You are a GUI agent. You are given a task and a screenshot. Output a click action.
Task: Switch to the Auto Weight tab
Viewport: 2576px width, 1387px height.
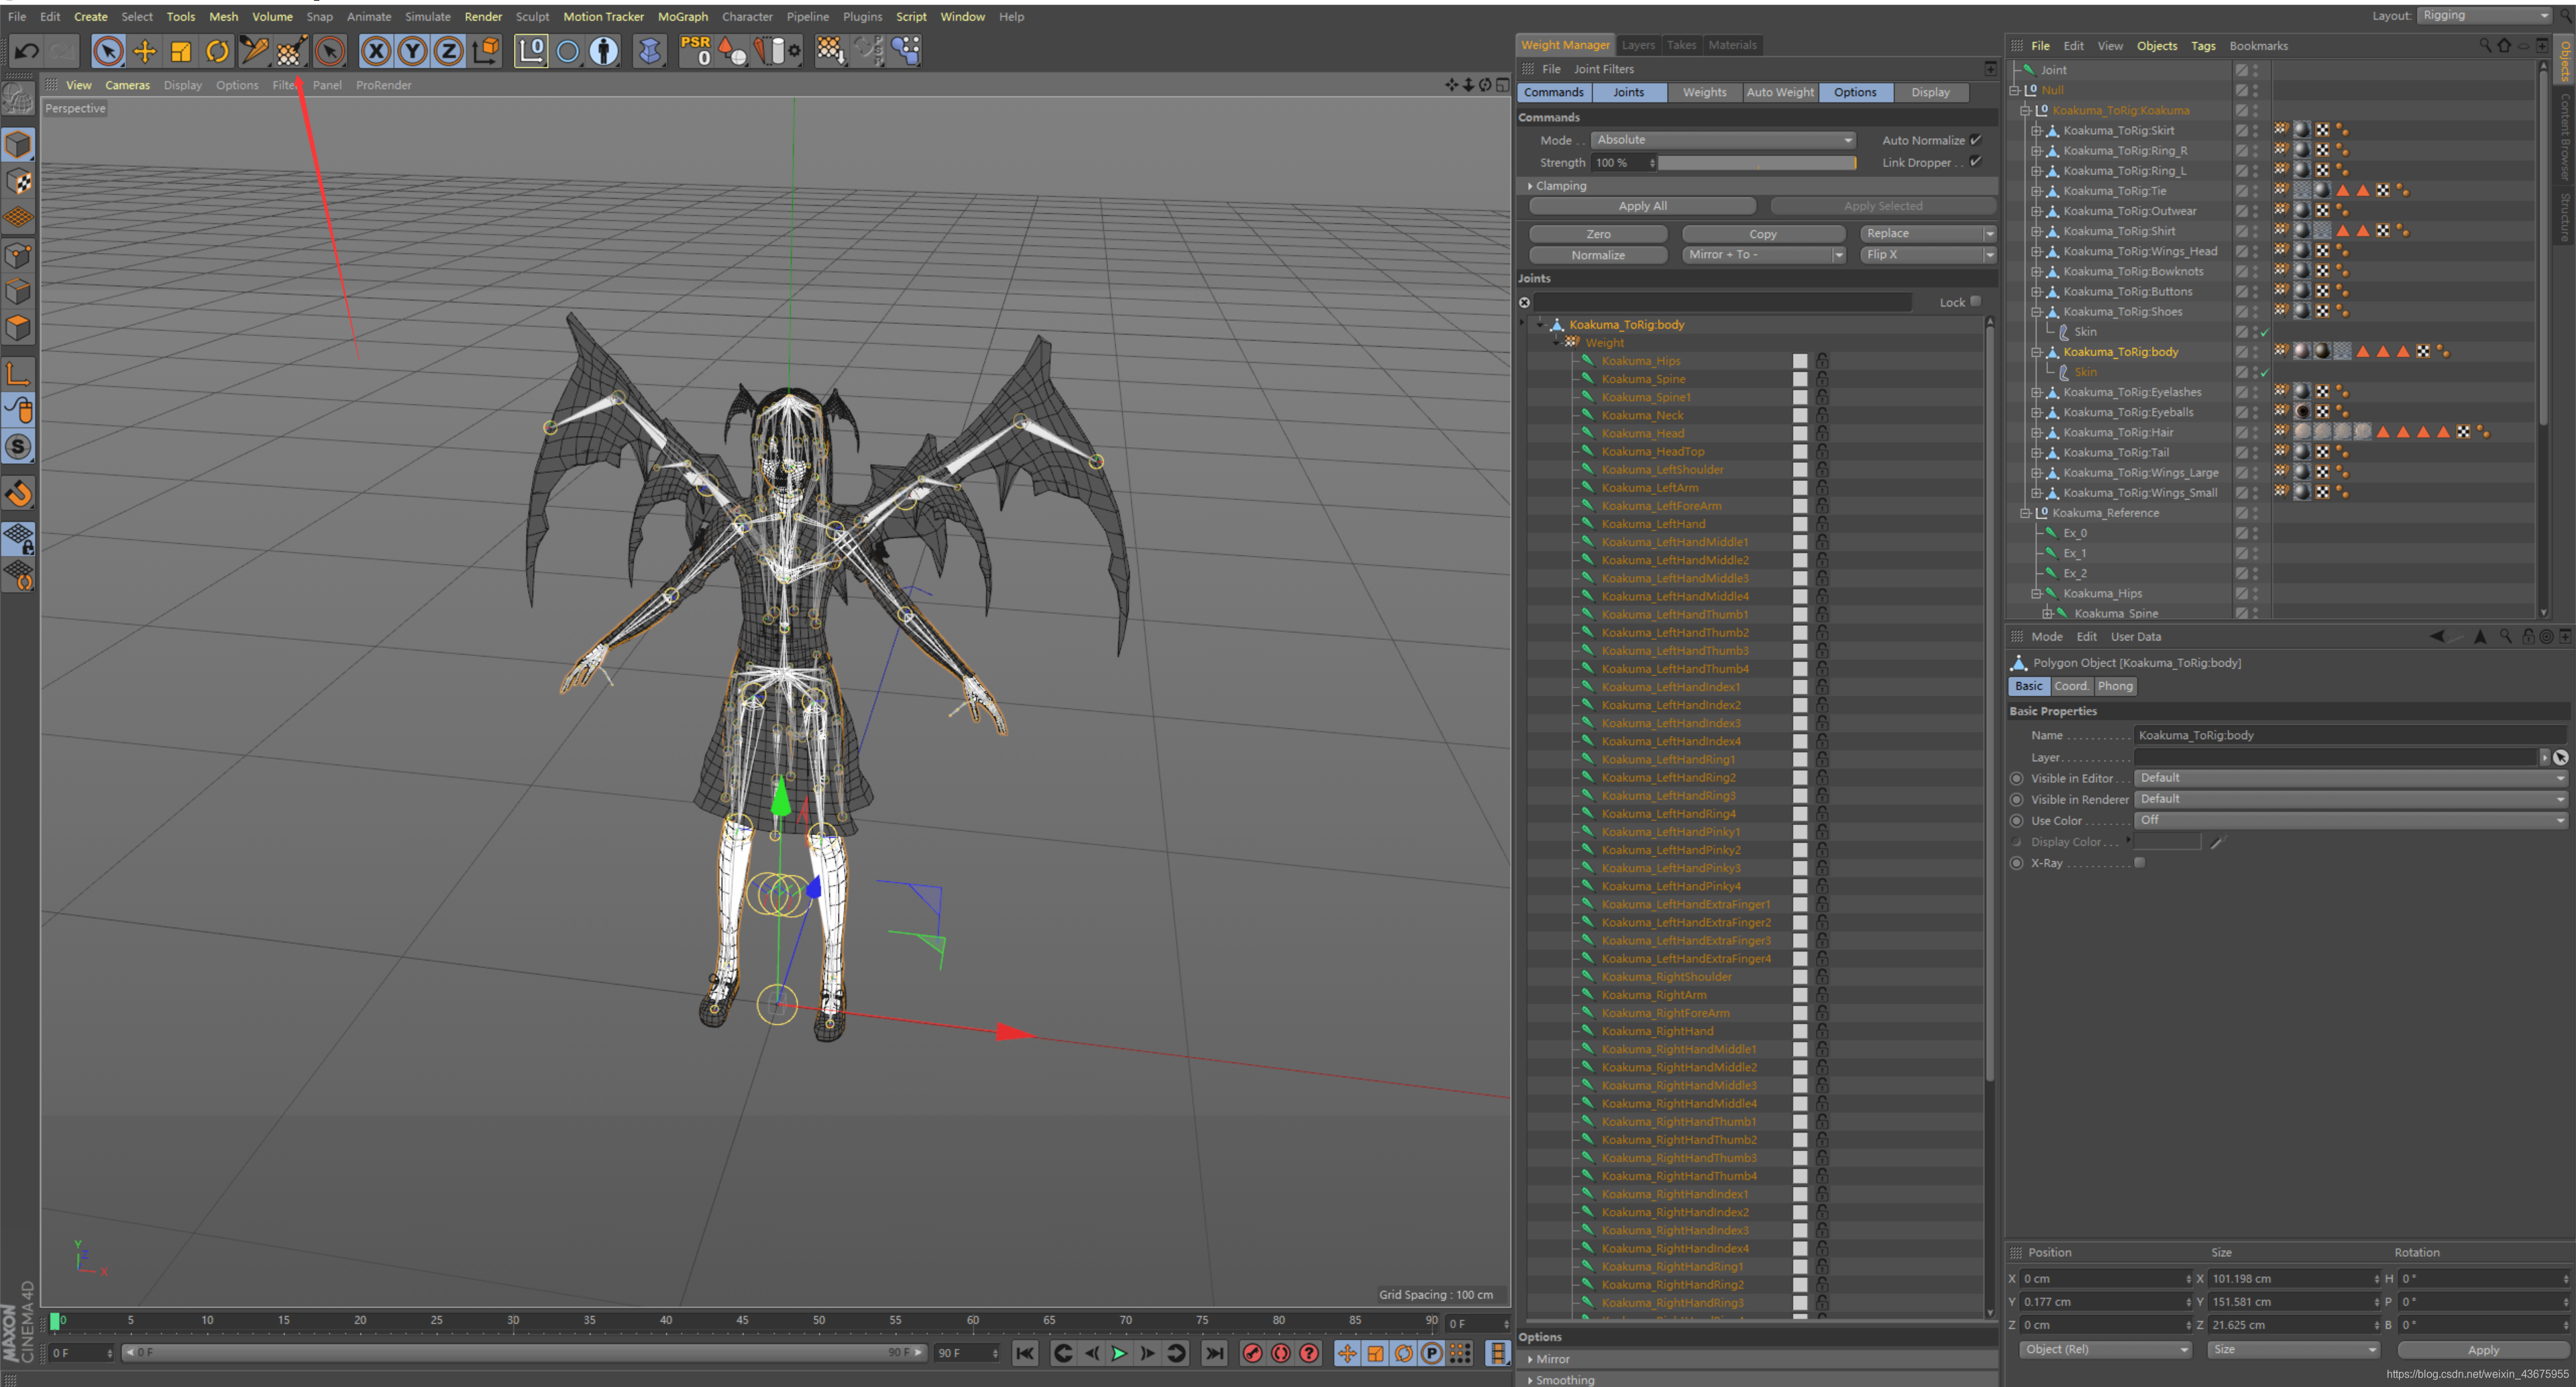[x=1780, y=92]
